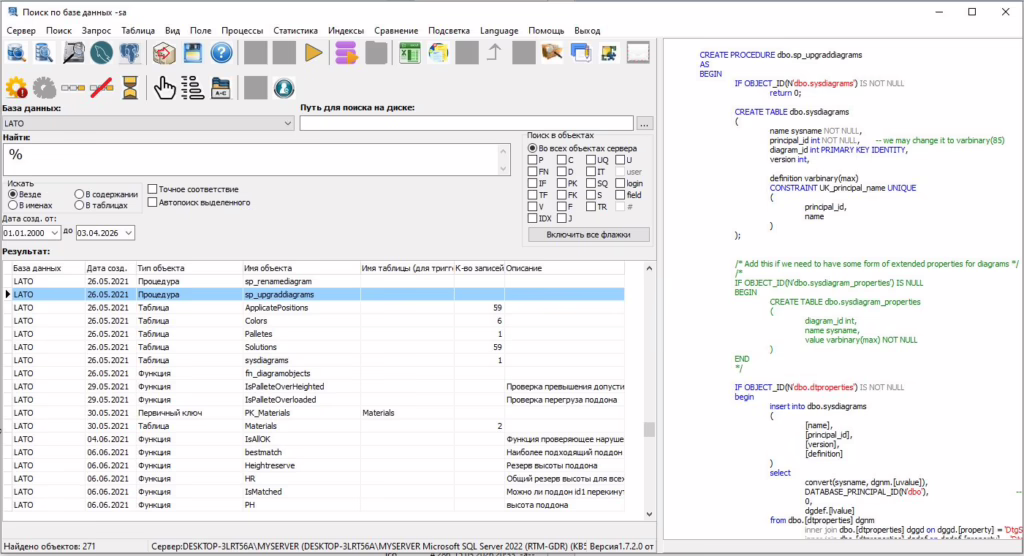Screen dimensions: 1024x556
Task: Click the hourglass icon
Action: (x=130, y=88)
